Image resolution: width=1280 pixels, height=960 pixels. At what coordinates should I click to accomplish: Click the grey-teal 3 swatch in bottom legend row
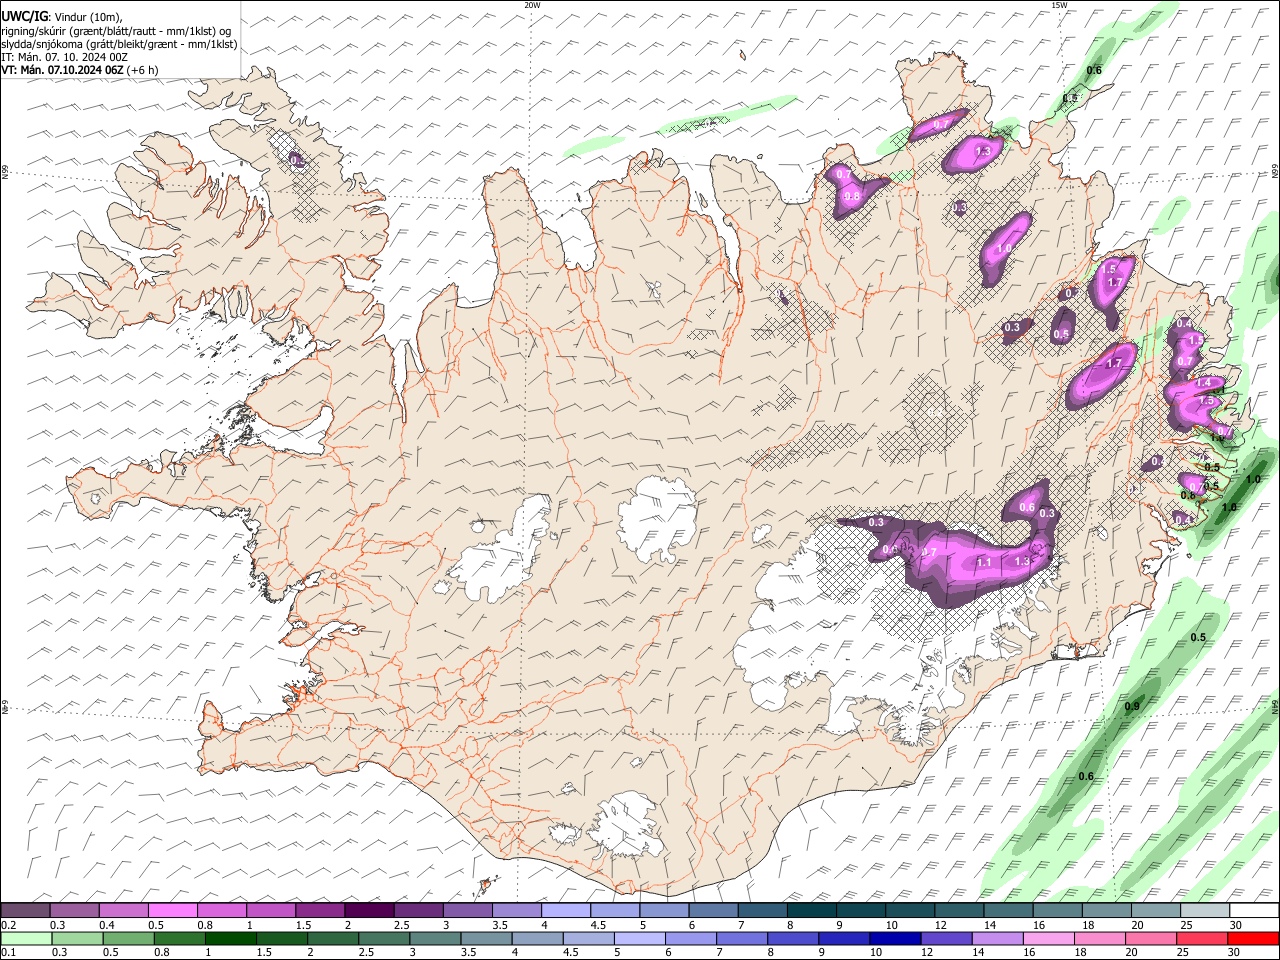(435, 939)
